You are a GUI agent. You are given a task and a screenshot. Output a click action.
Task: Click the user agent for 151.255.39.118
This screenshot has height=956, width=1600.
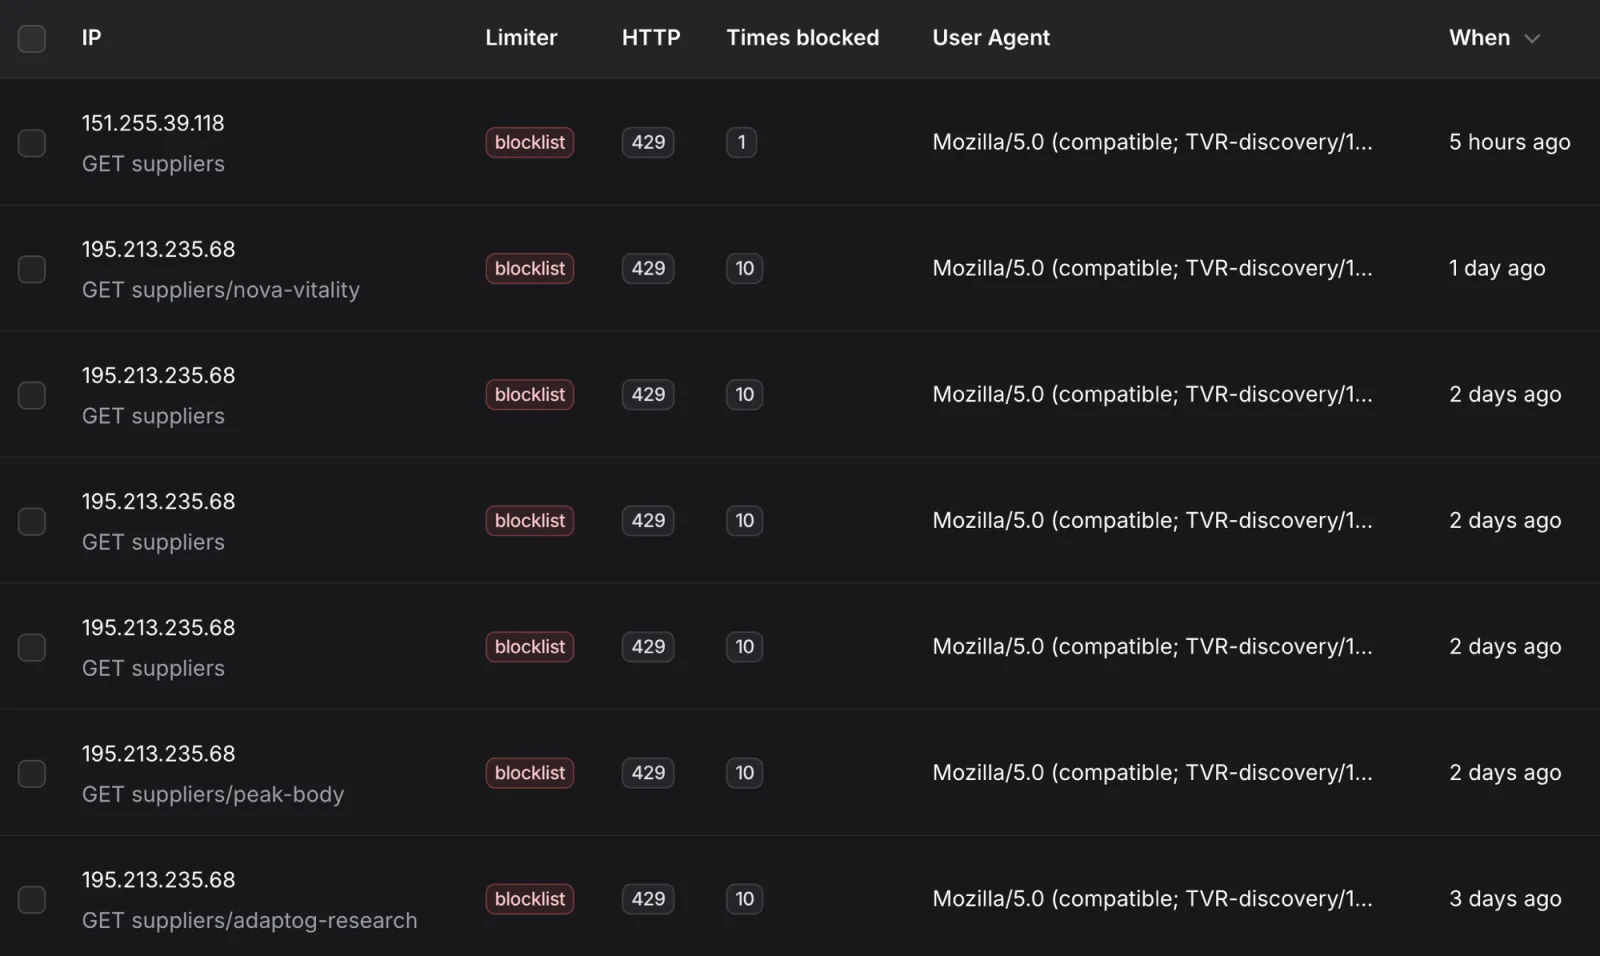[1152, 142]
